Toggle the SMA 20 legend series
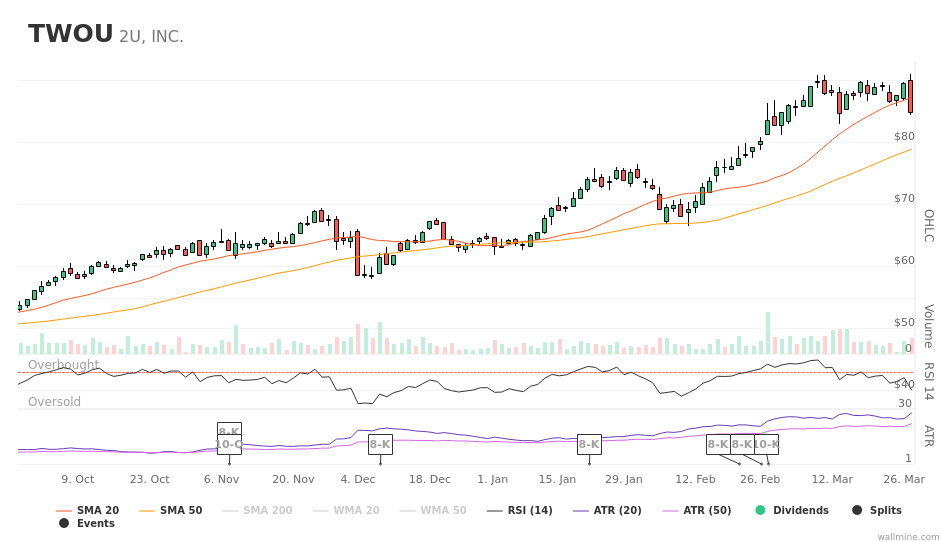Image resolution: width=942 pixels, height=542 pixels. pos(88,510)
